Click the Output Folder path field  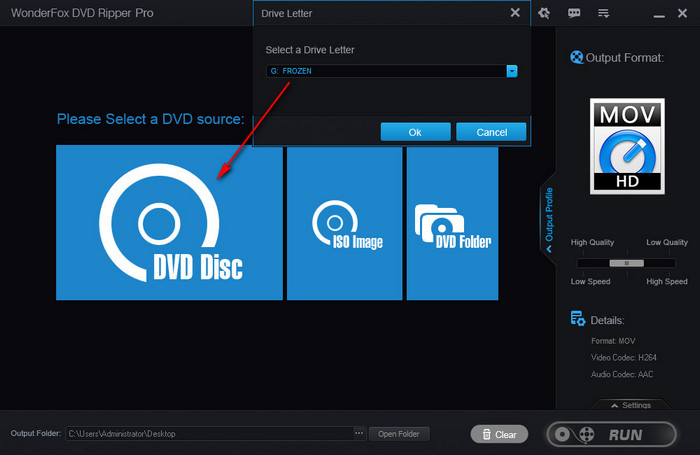pyautogui.click(x=209, y=434)
